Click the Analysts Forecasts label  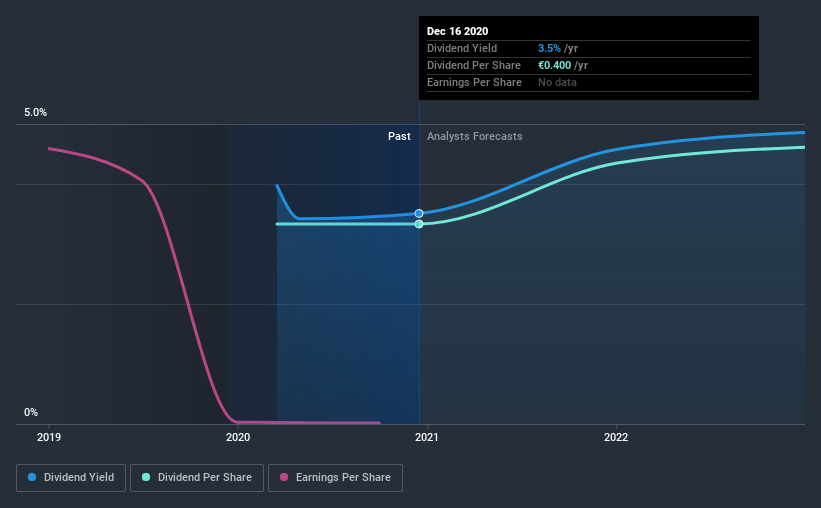(474, 136)
